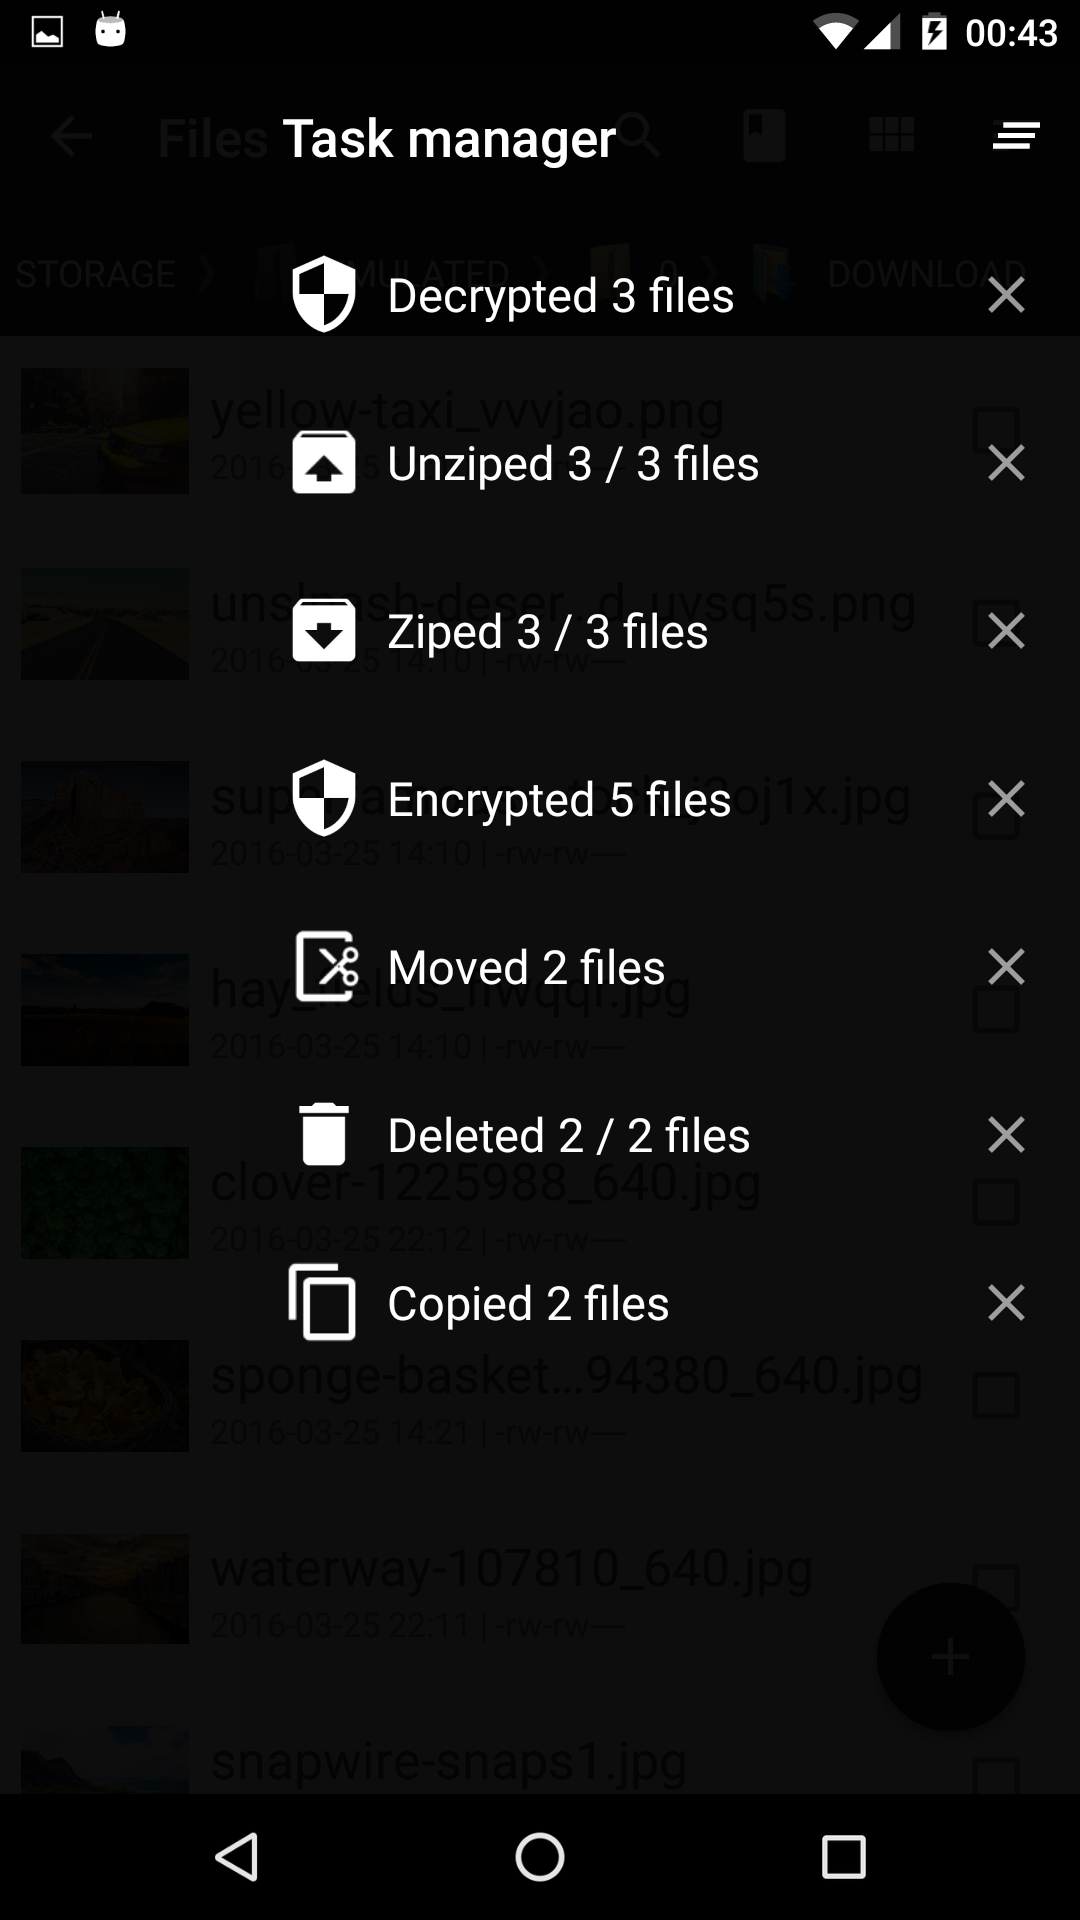
Task: Select the Encrypted 5 files entry text
Action: (x=559, y=800)
